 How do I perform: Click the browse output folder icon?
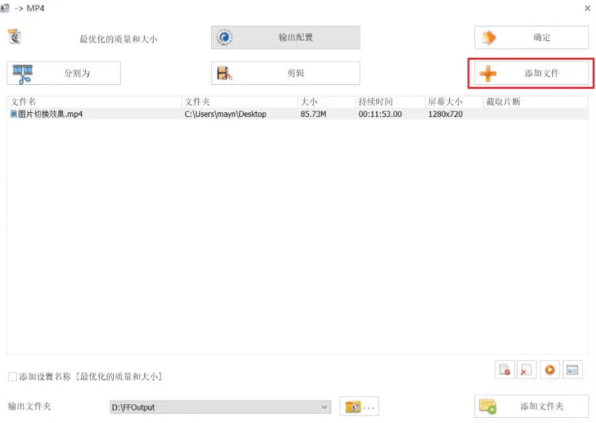(359, 407)
